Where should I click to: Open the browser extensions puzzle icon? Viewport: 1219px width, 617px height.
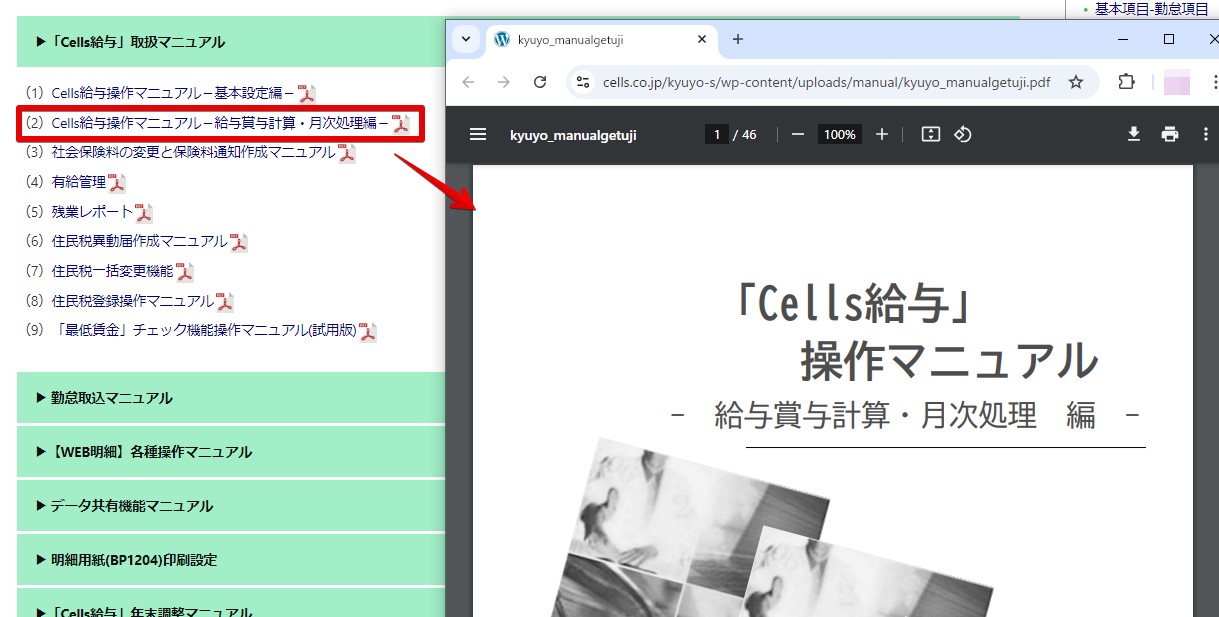(x=1126, y=82)
